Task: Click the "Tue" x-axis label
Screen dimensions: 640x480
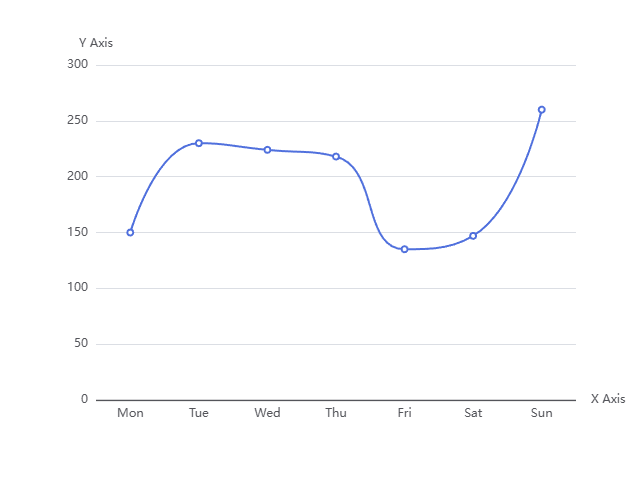Action: tap(199, 413)
